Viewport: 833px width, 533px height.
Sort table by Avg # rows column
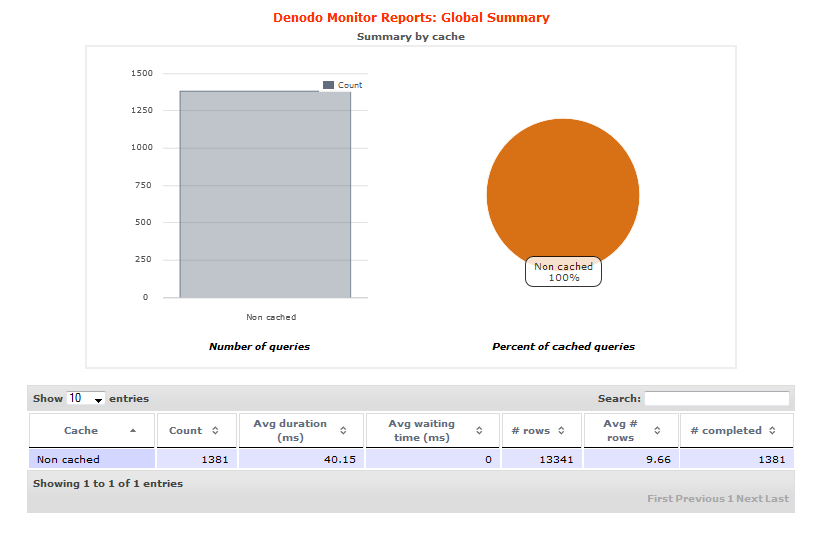coord(631,430)
